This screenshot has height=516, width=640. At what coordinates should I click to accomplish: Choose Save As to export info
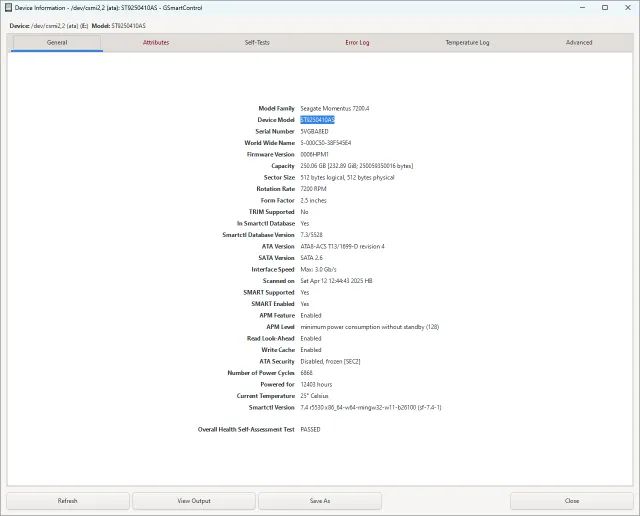pos(320,501)
